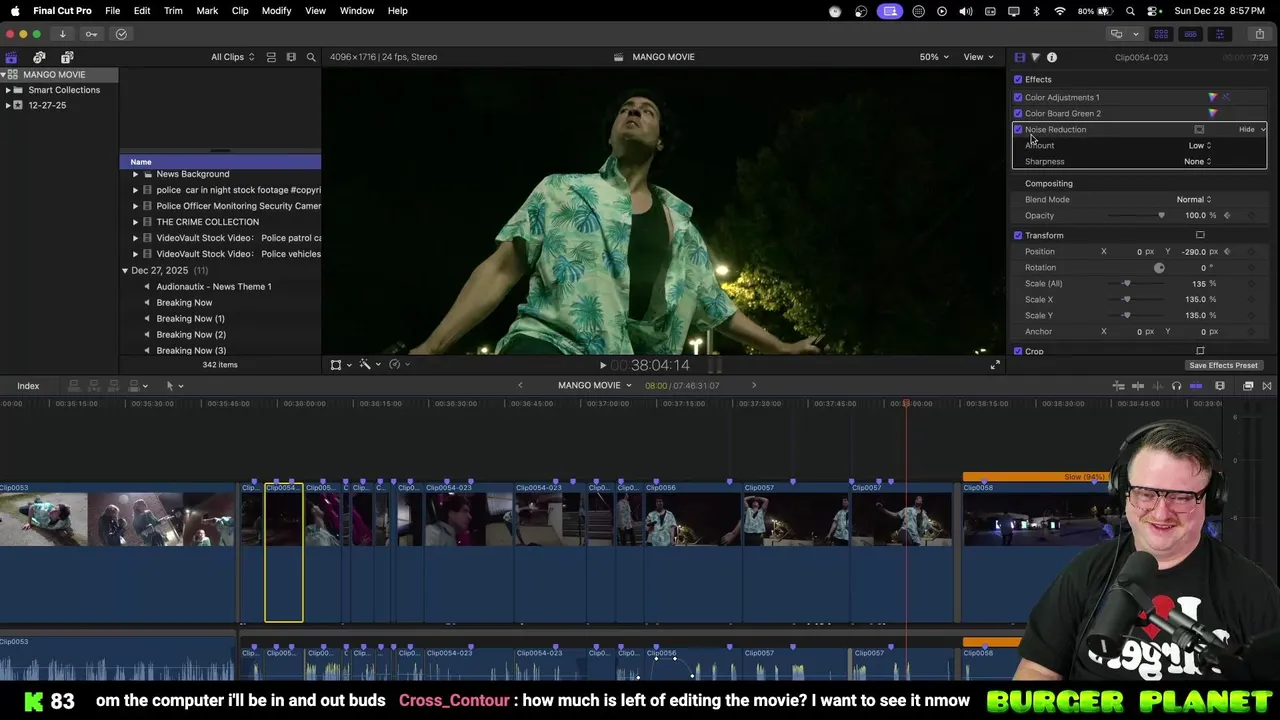Toggle browser filmstrip or list view
Image resolution: width=1280 pixels, height=720 pixels.
click(271, 57)
